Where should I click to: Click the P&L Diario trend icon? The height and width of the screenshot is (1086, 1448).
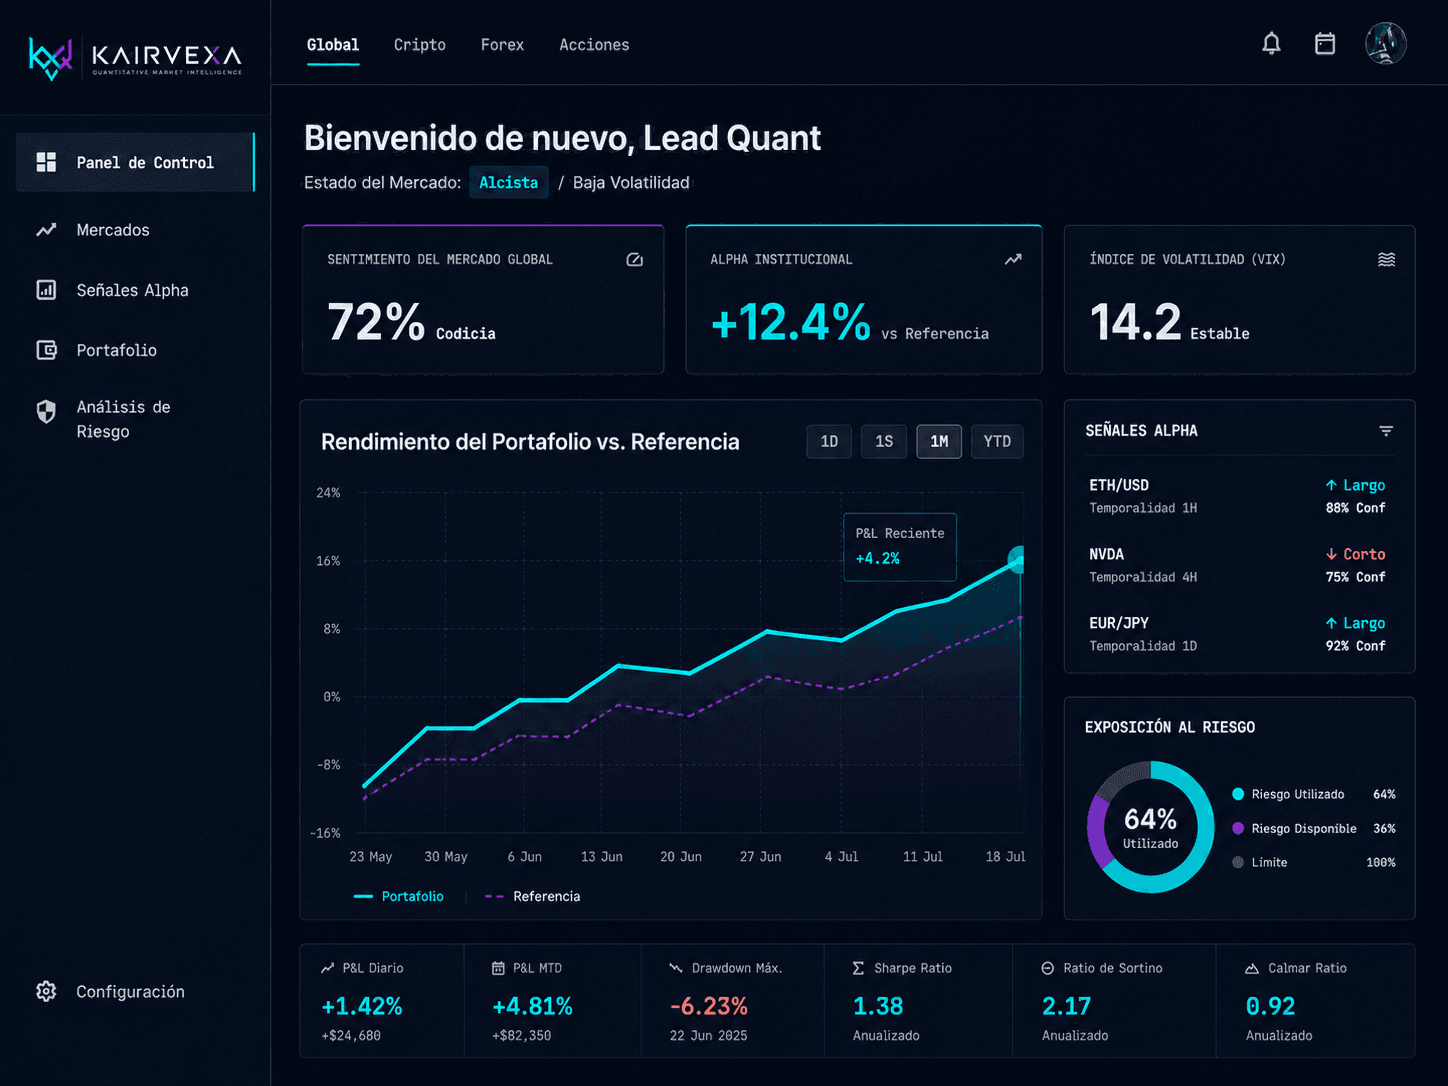327,968
